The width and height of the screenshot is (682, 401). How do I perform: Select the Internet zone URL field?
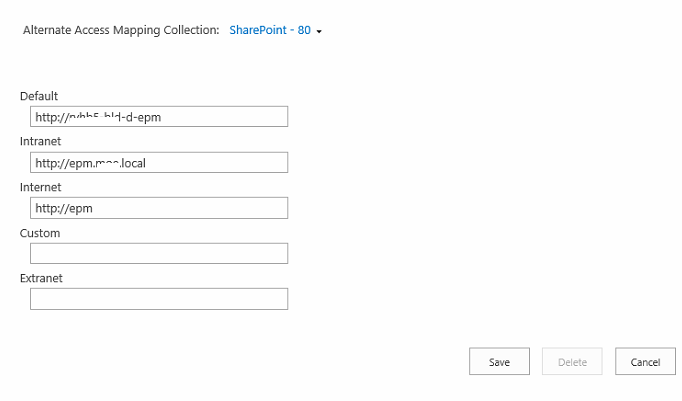159,208
